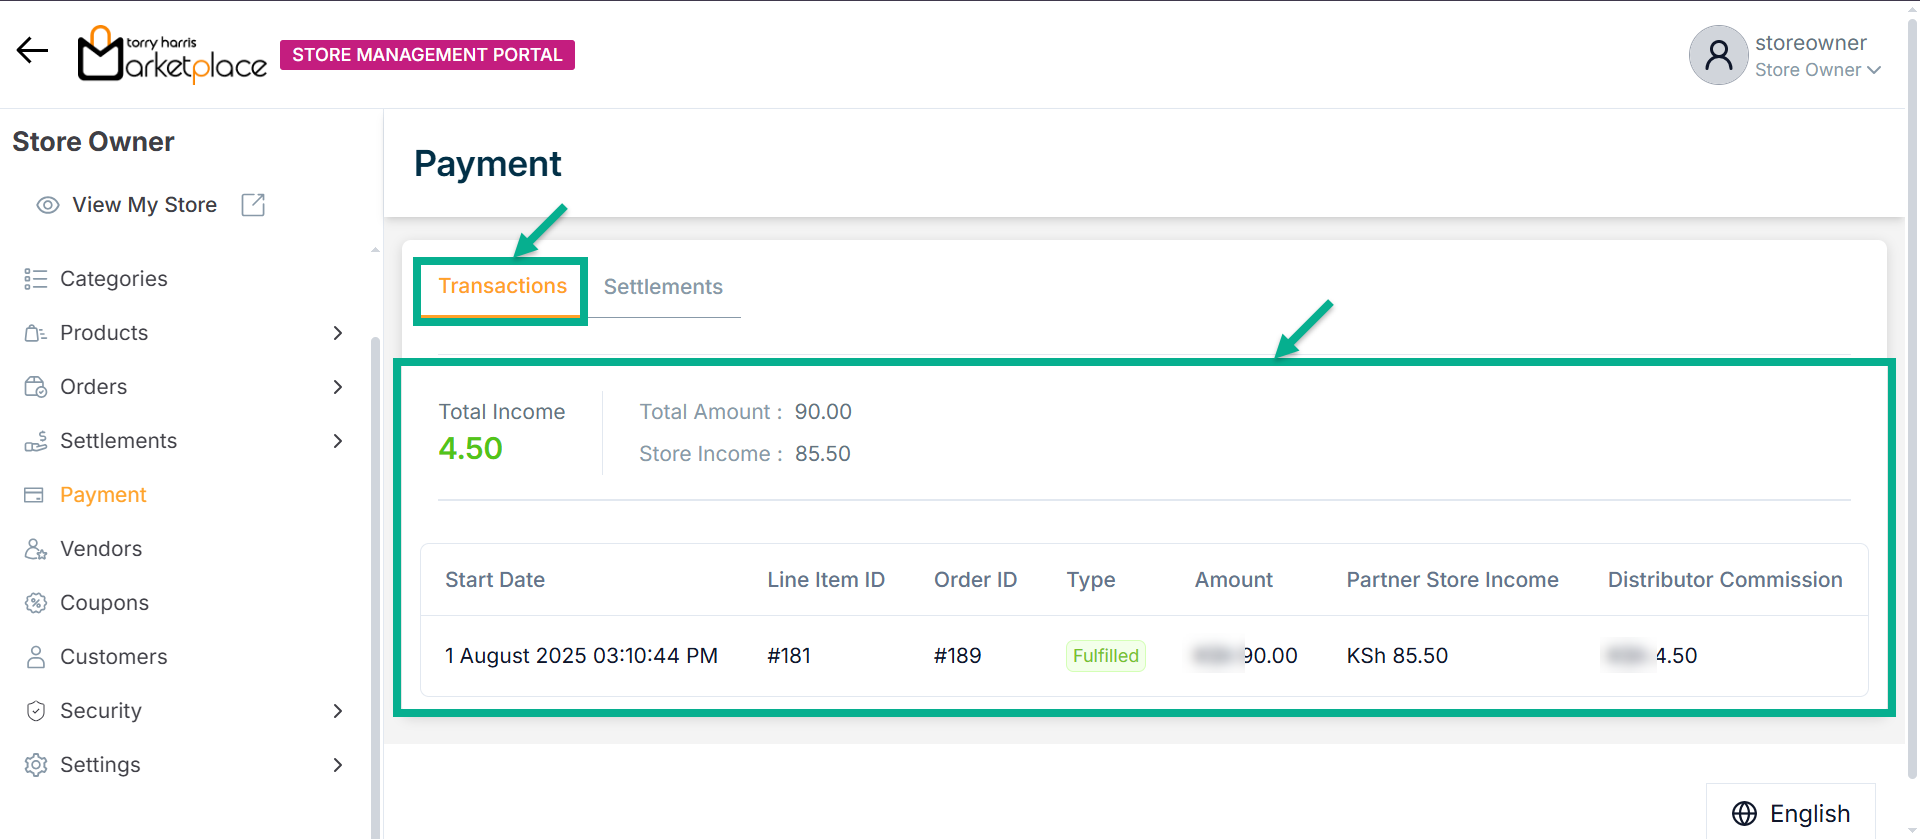Click the eye icon next to View My Store
Viewport: 1920px width, 839px height.
[47, 205]
